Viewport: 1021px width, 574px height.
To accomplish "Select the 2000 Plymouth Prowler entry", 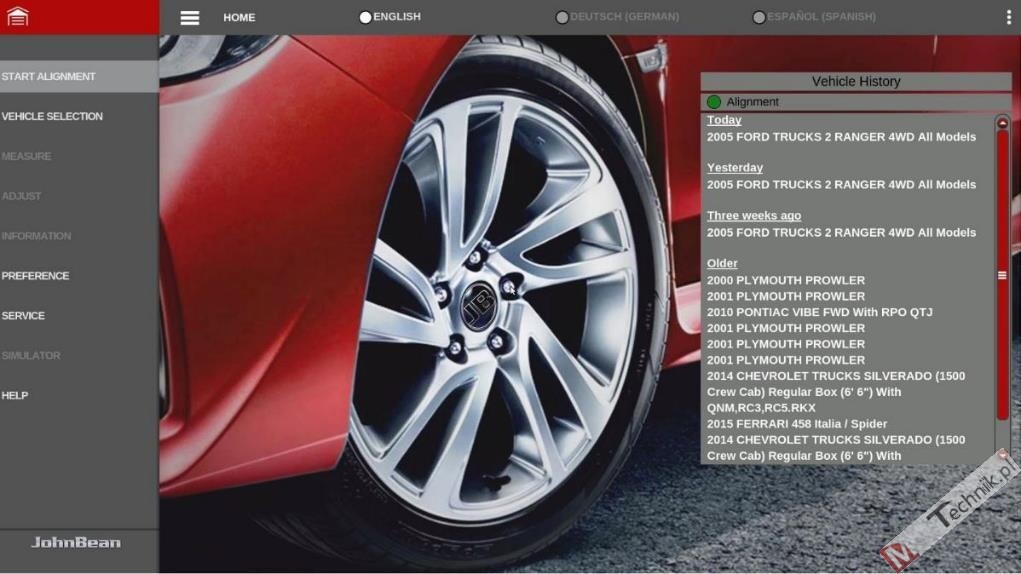I will 786,280.
